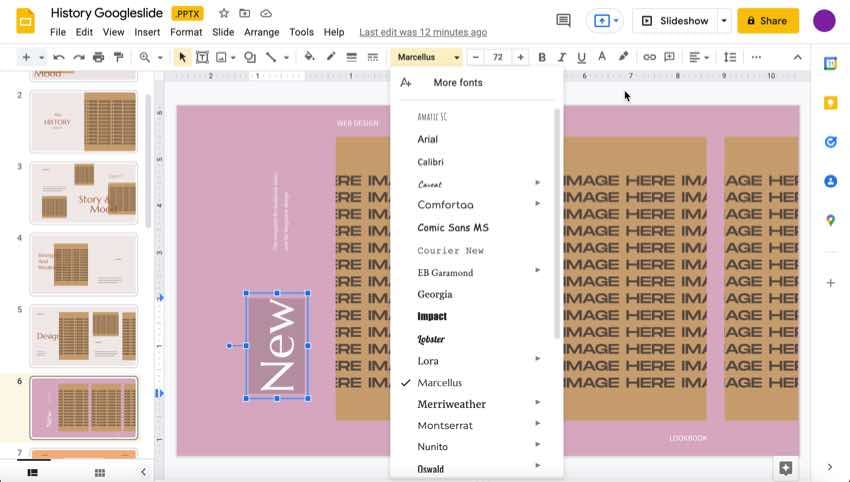Switch to filmstrip view

click(x=33, y=472)
